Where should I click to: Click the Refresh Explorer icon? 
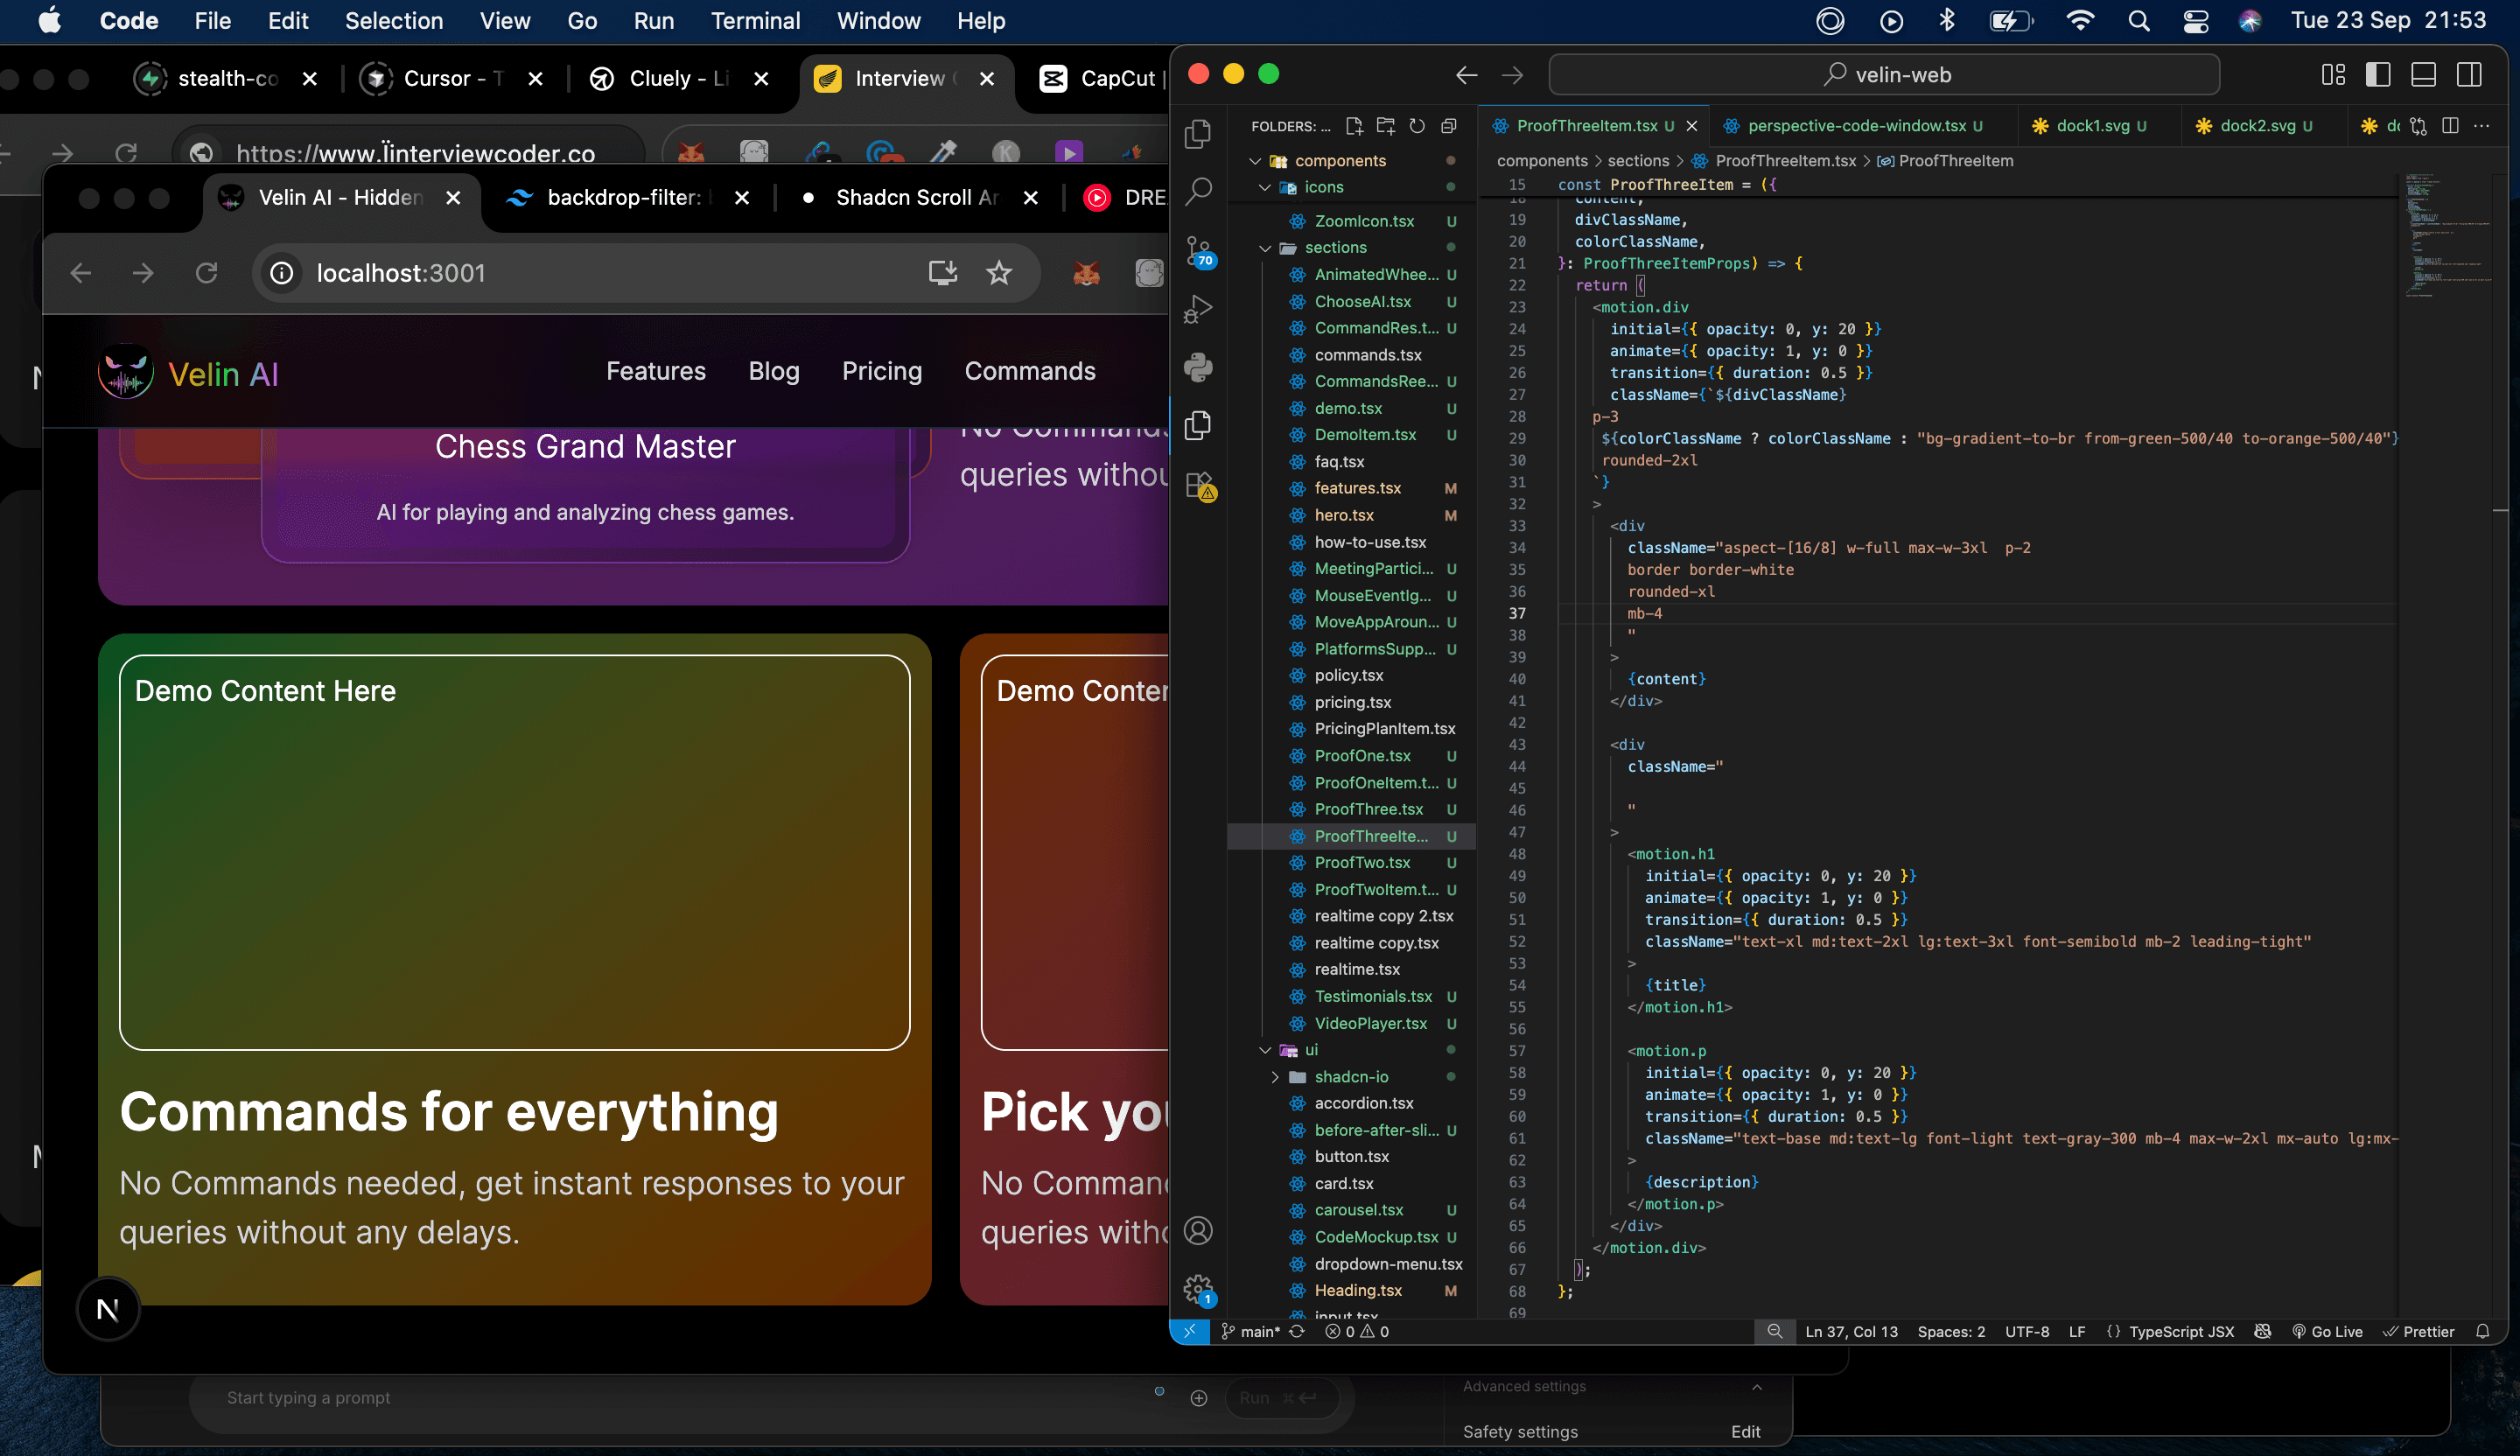(1417, 126)
